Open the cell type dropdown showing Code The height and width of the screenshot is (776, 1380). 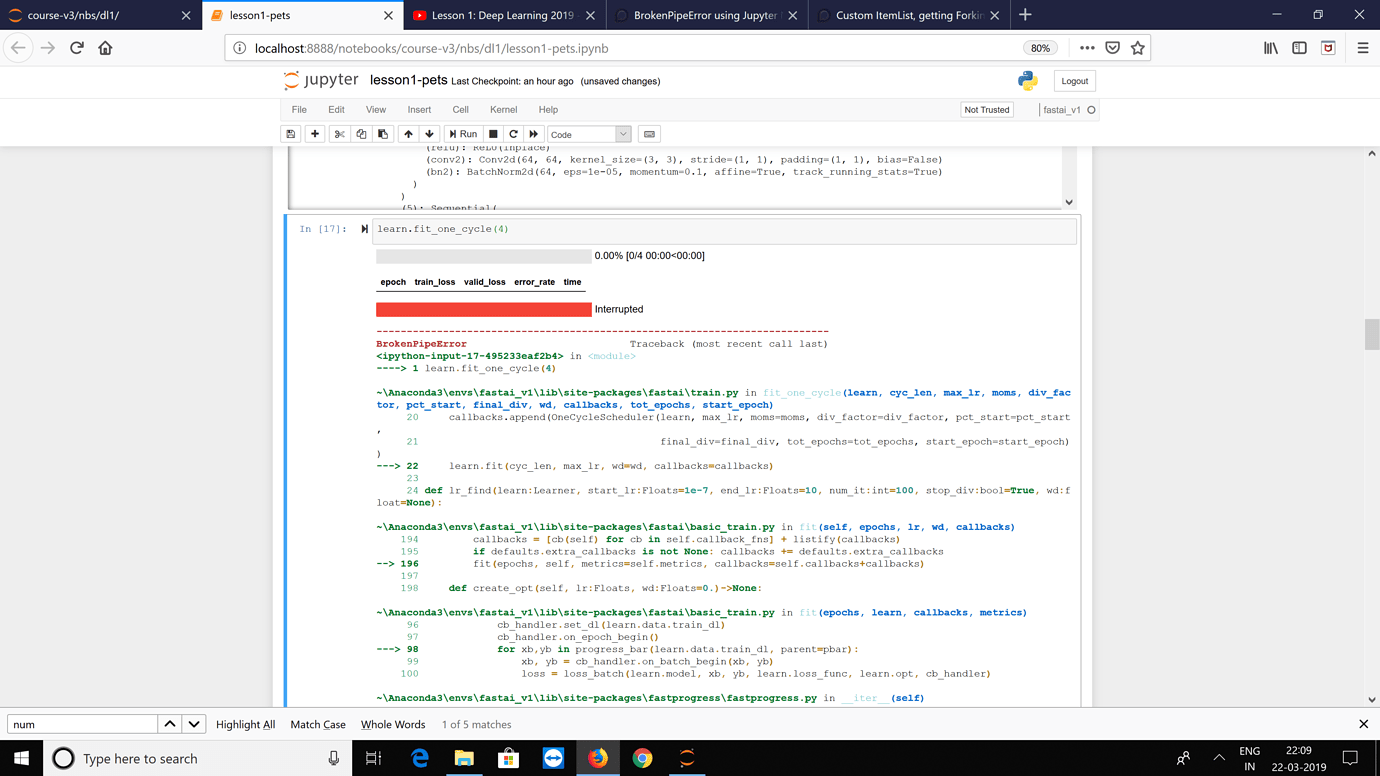[x=588, y=133]
